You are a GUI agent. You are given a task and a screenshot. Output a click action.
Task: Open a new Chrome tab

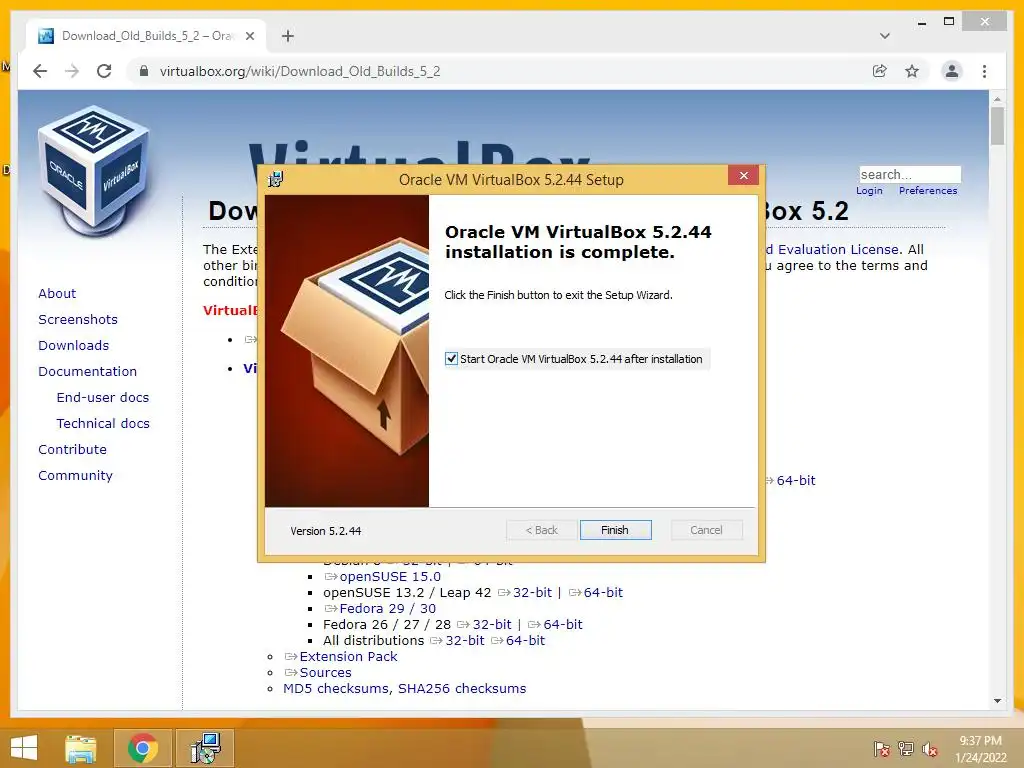(288, 36)
